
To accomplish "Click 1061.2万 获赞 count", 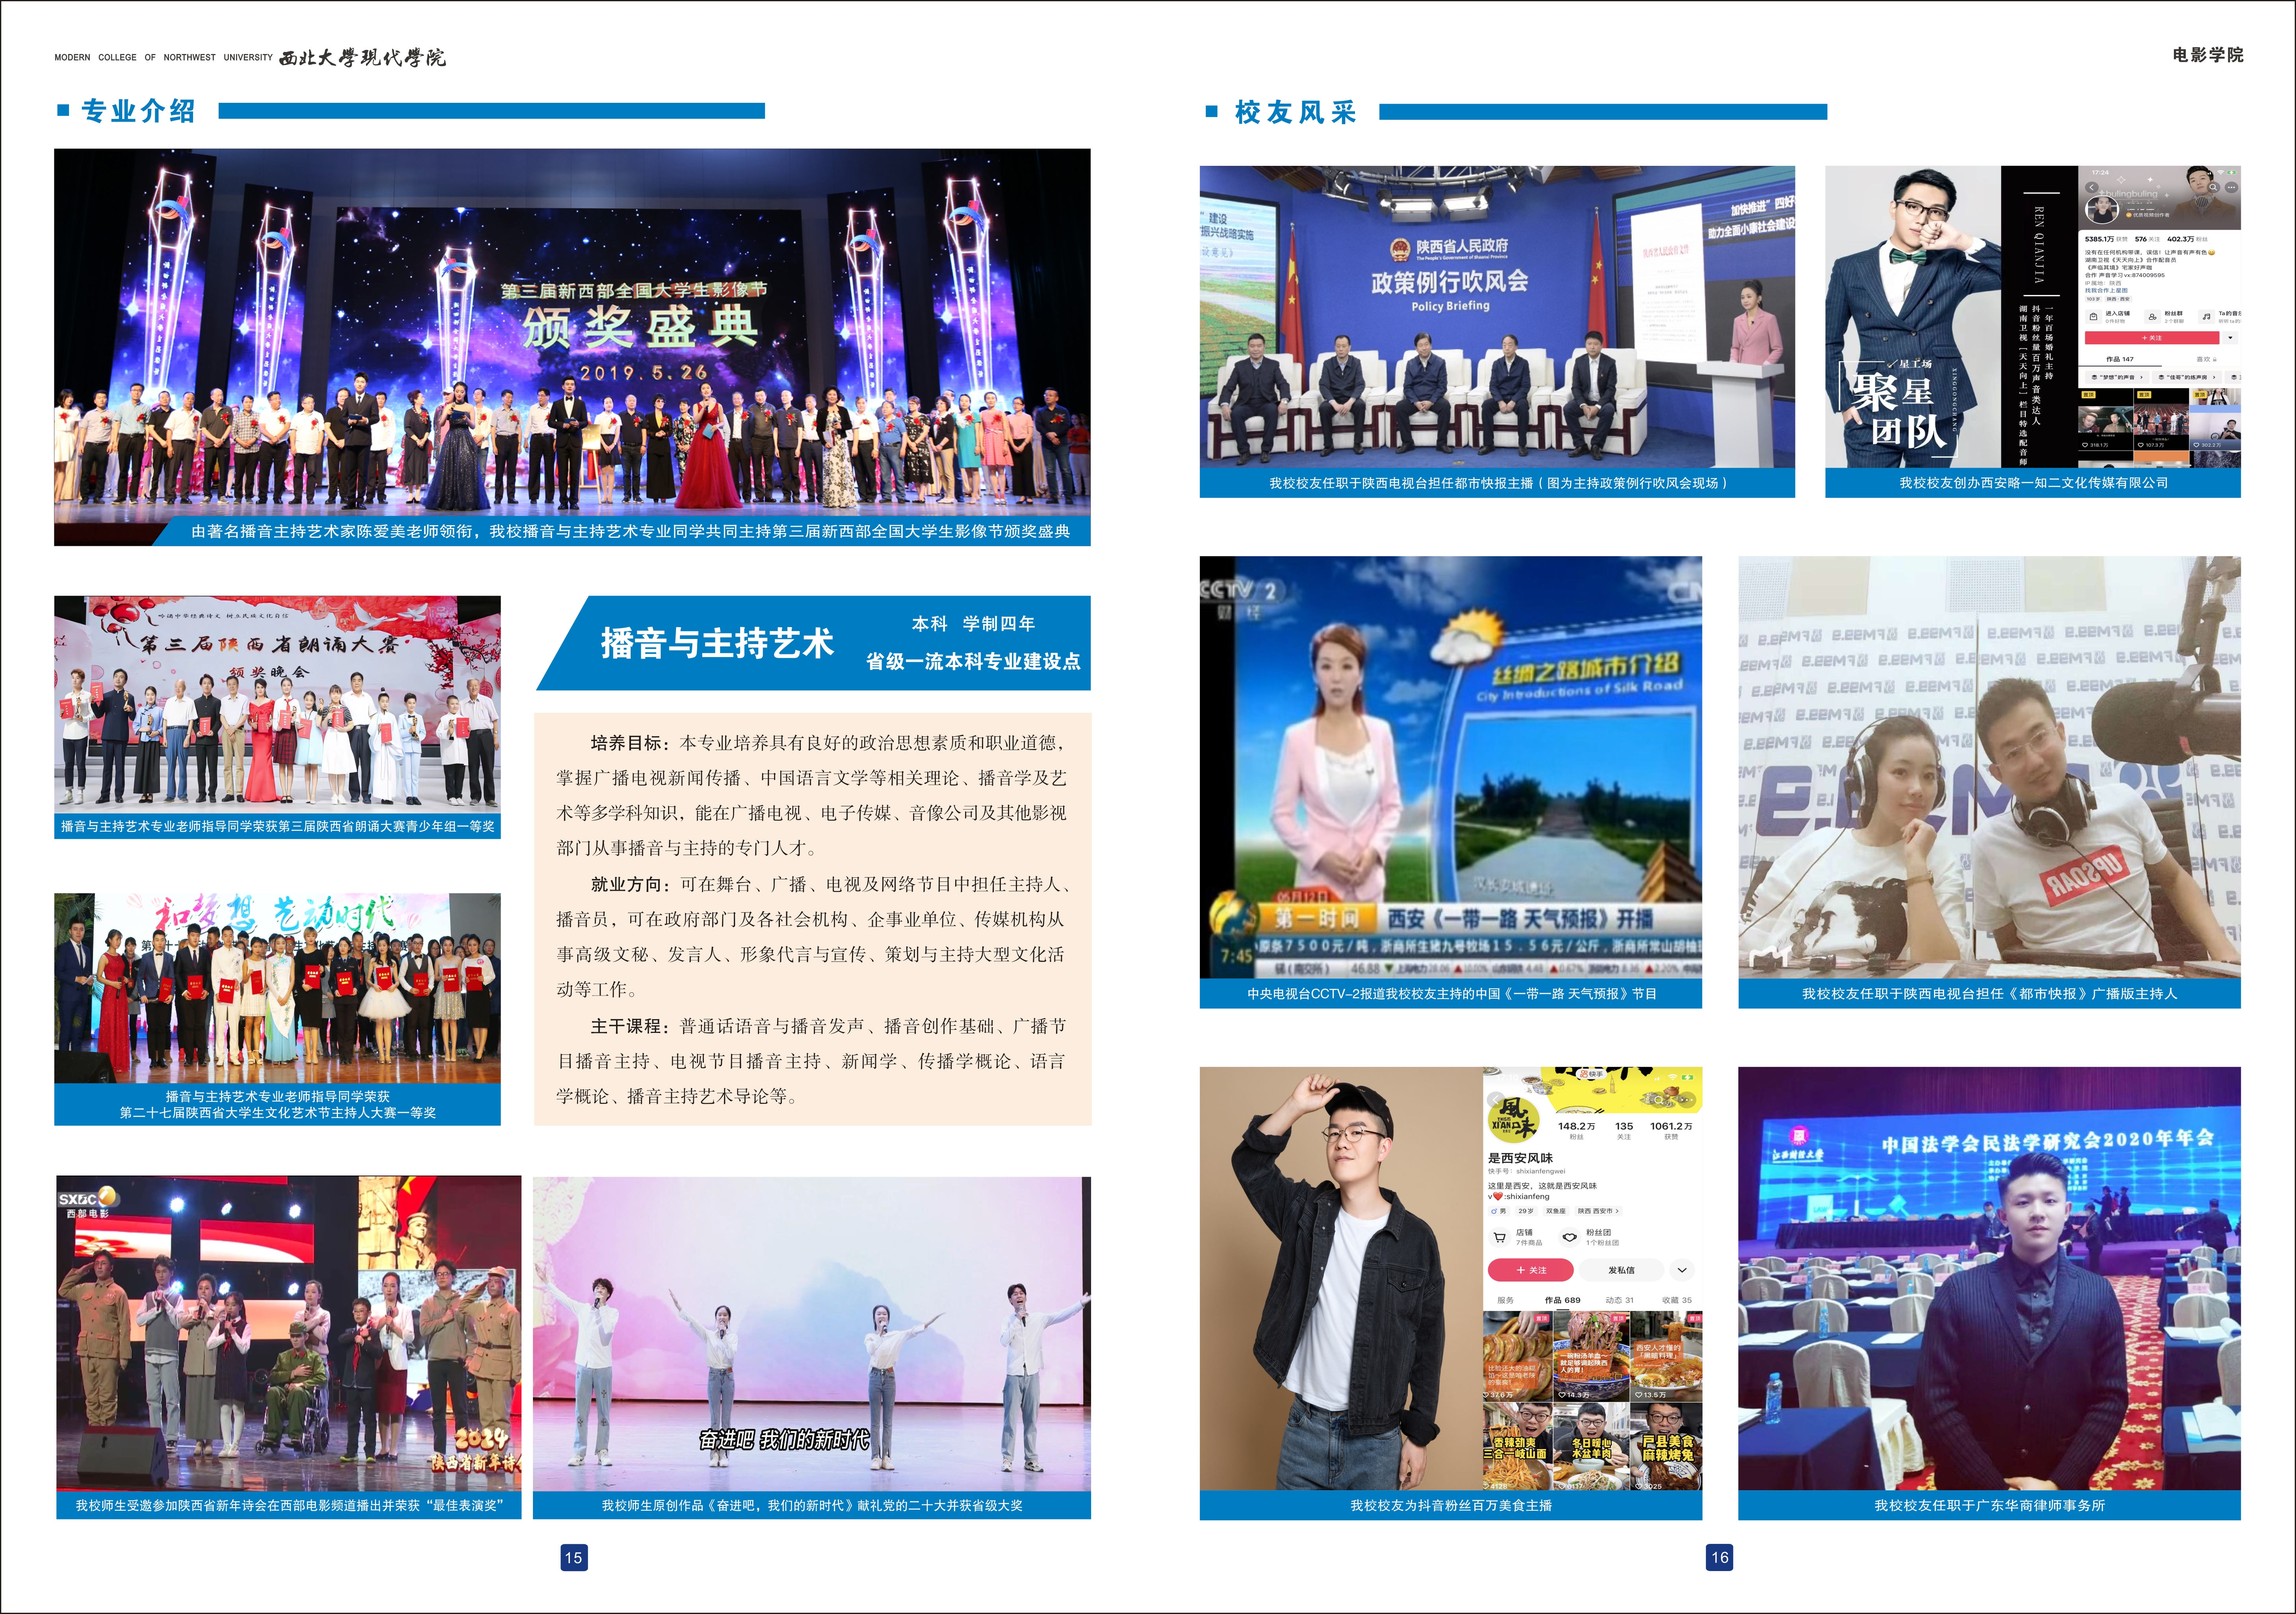I will [x=1671, y=1131].
